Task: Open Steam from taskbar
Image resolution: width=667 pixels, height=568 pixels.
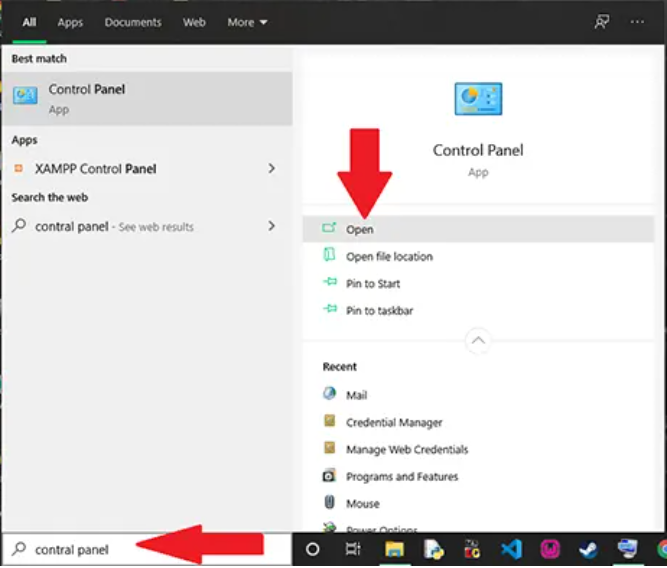Action: (x=589, y=549)
